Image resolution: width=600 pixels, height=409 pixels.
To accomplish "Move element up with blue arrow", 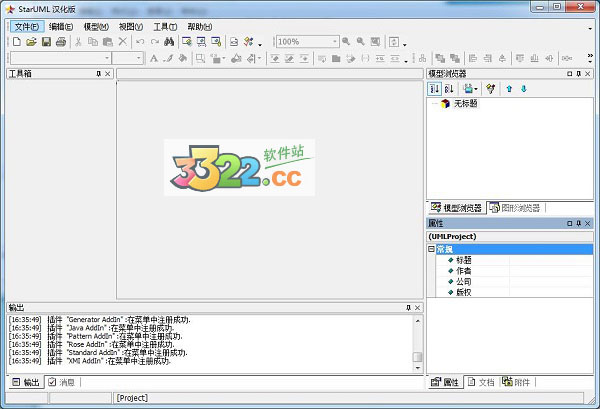I will click(509, 89).
